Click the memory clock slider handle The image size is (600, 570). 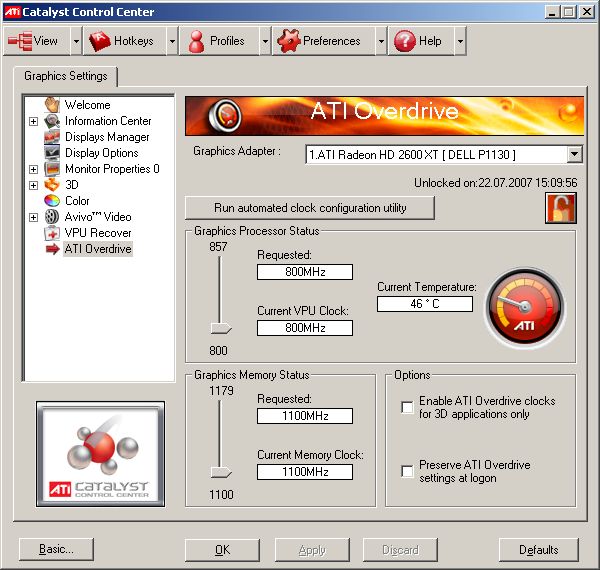point(221,472)
